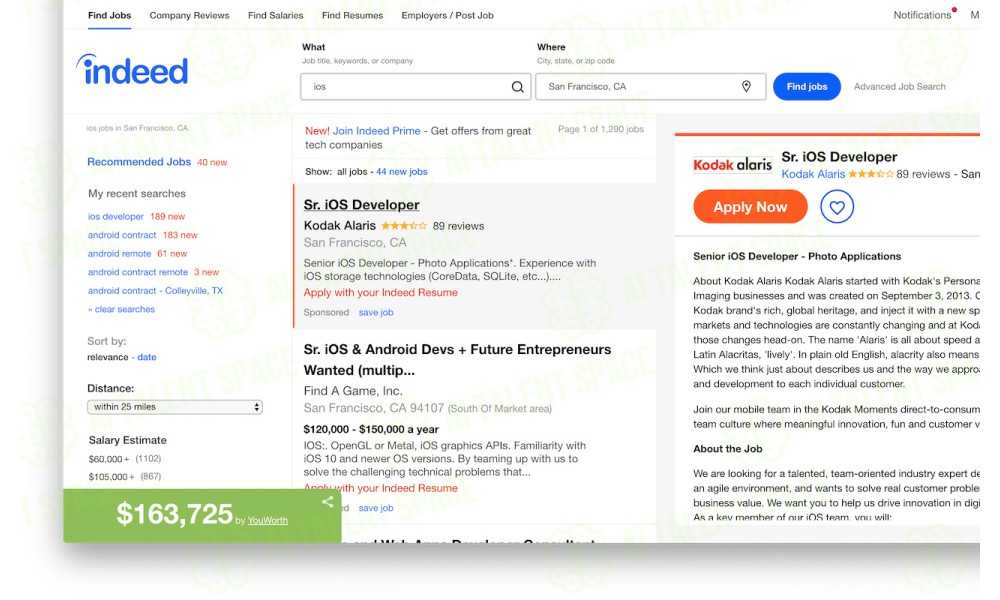Click the magnifier icon in the What field
This screenshot has width=1000, height=600.
(517, 87)
